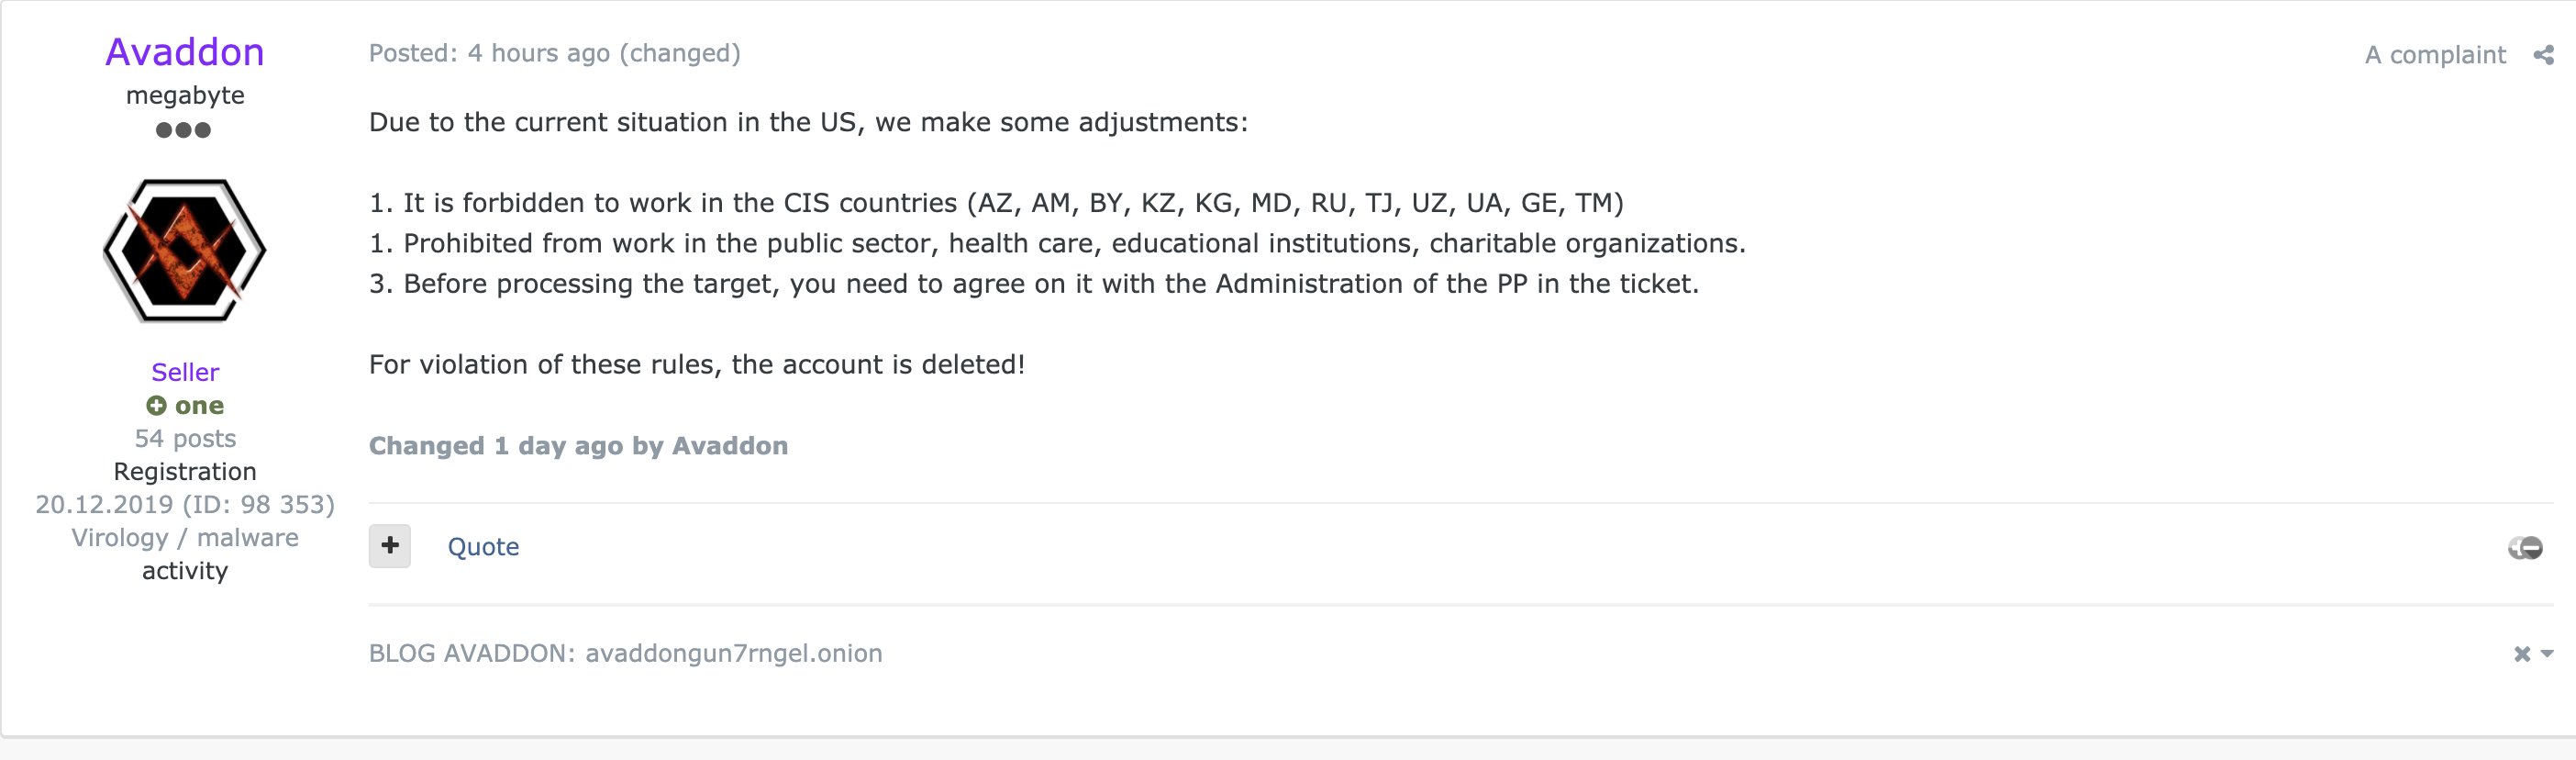The width and height of the screenshot is (2576, 760).
Task: Click the 'A complaint' report link
Action: [2435, 55]
